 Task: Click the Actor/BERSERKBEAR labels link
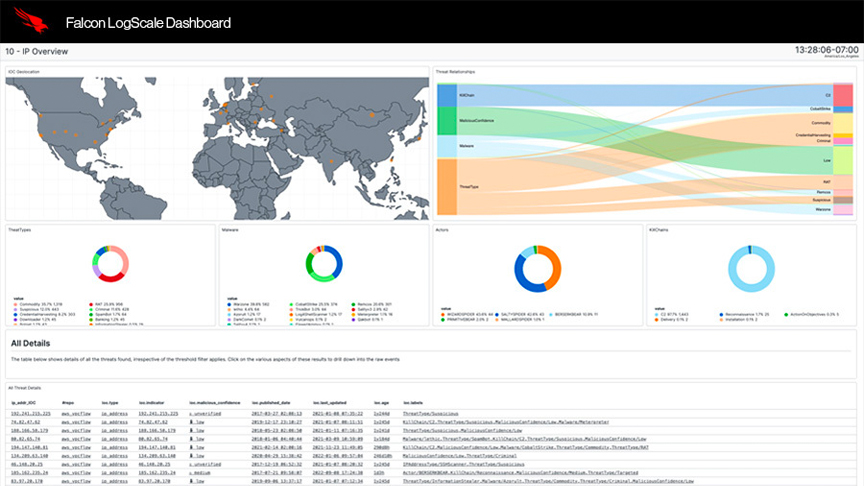[x=520, y=473]
